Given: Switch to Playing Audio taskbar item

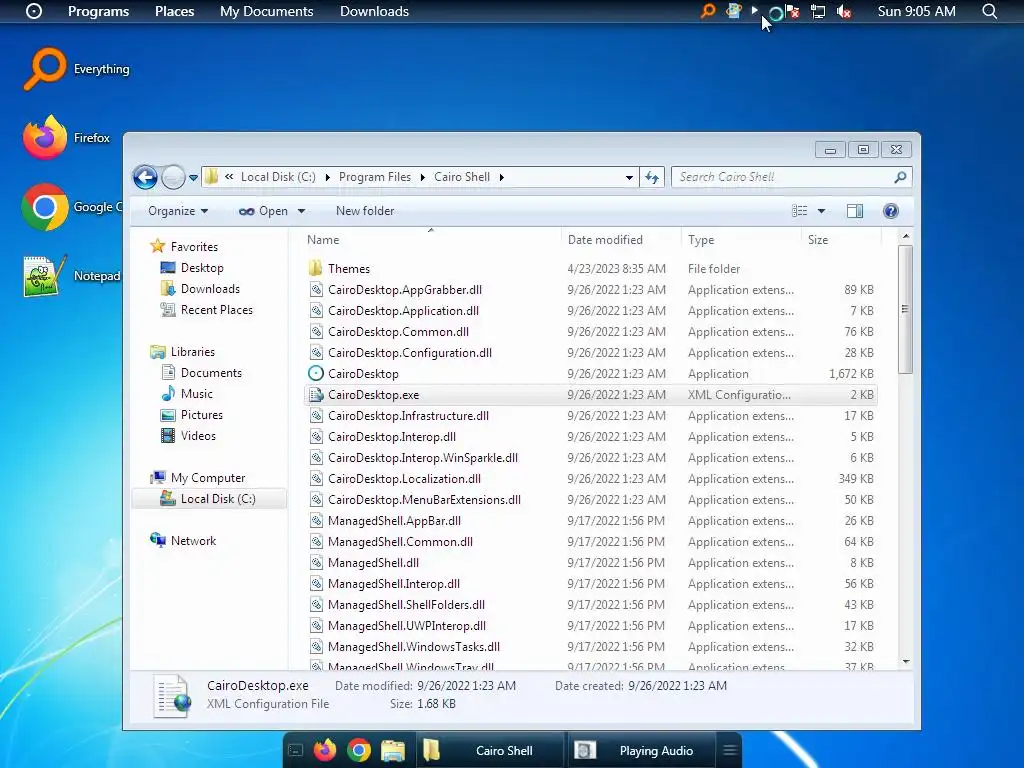Looking at the screenshot, I should point(641,750).
